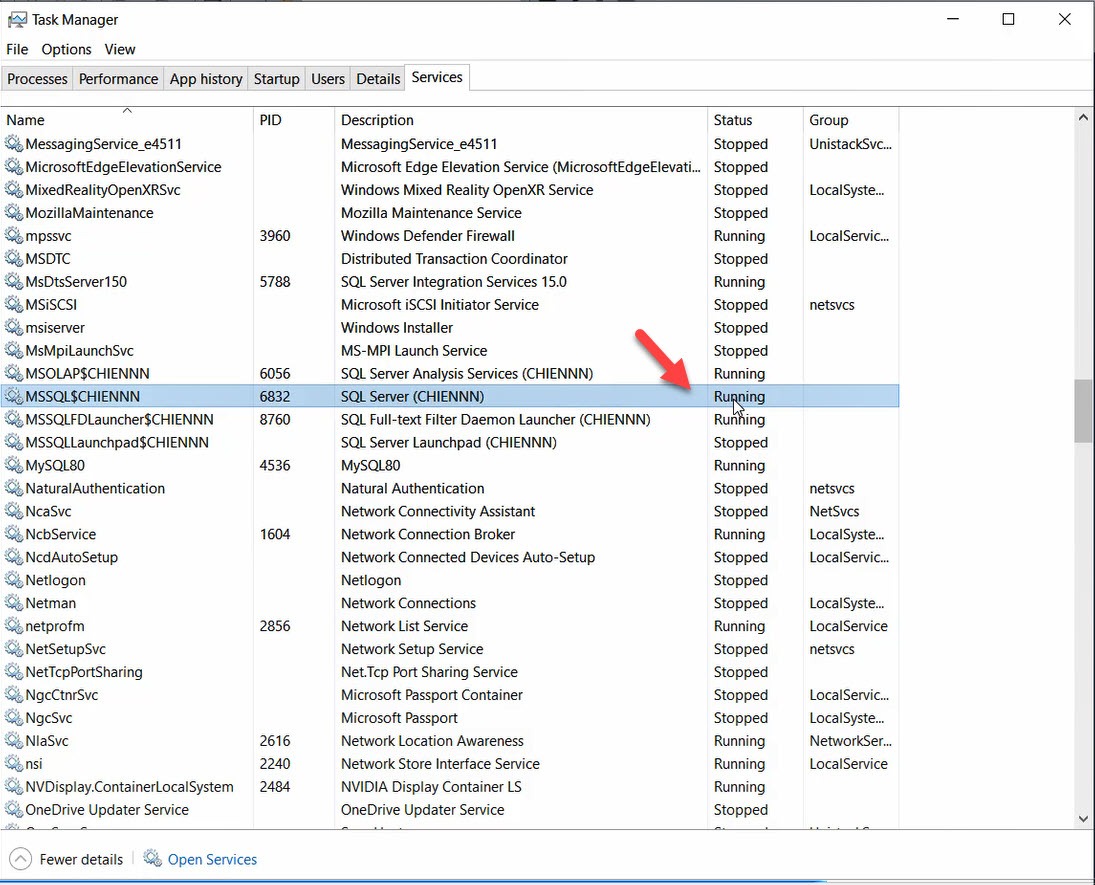This screenshot has width=1095, height=885.
Task: Click PID 4536 cell
Action: click(x=275, y=465)
